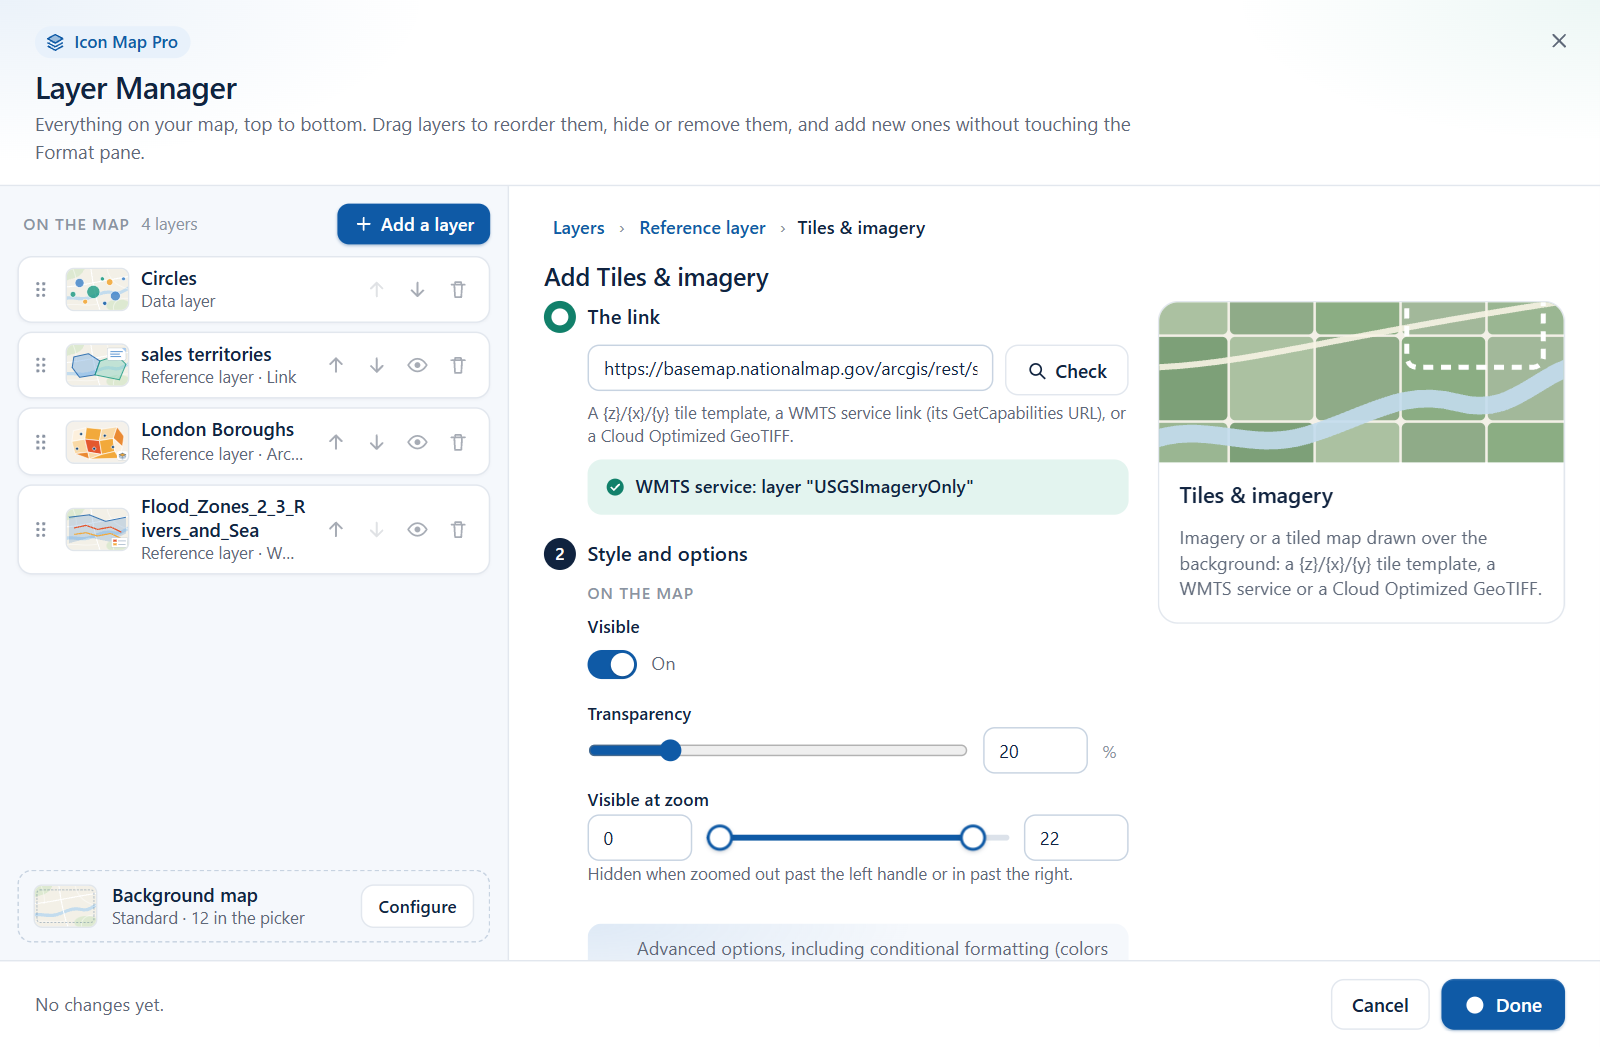Go back to Reference layer breadcrumb
Image resolution: width=1600 pixels, height=1047 pixels.
tap(703, 228)
